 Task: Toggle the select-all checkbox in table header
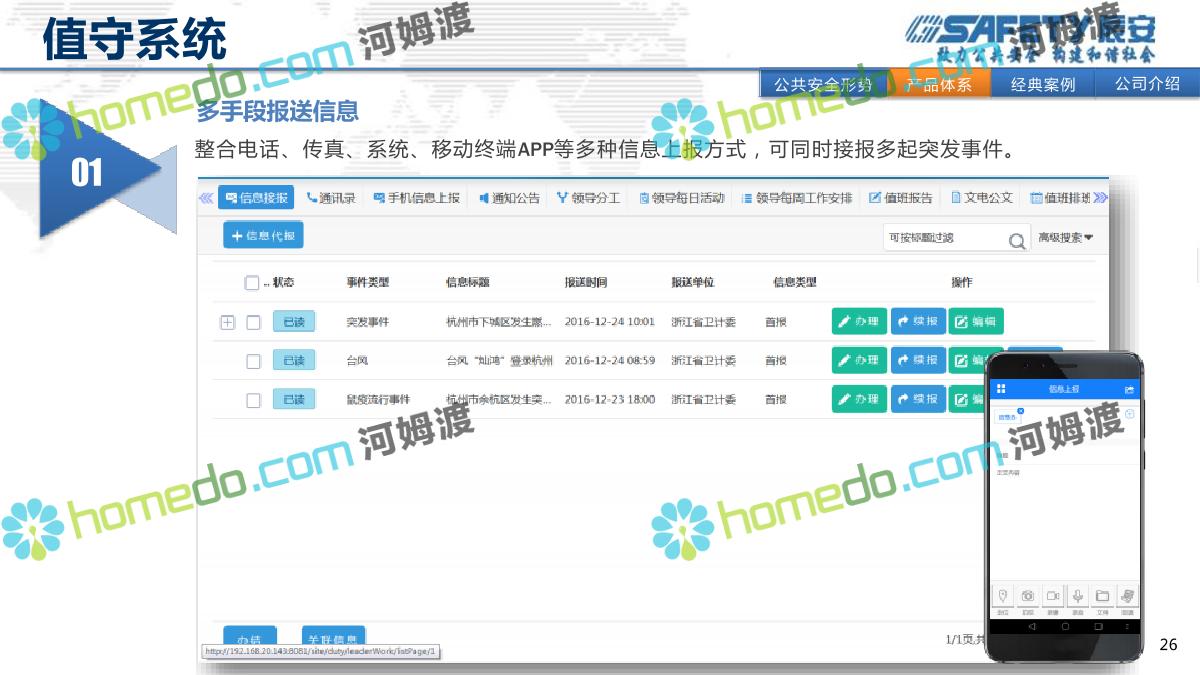point(252,283)
